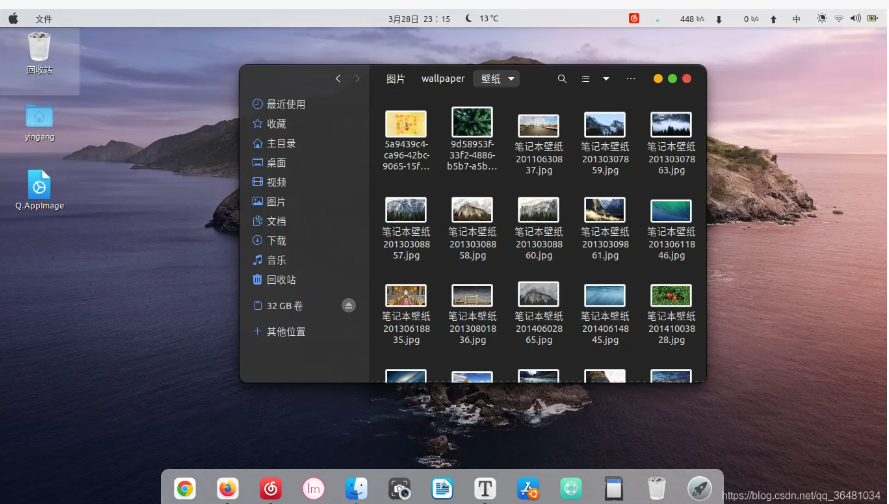Screen dimensions: 889x504
Task: Click the date and time in top bar
Action: [418, 19]
